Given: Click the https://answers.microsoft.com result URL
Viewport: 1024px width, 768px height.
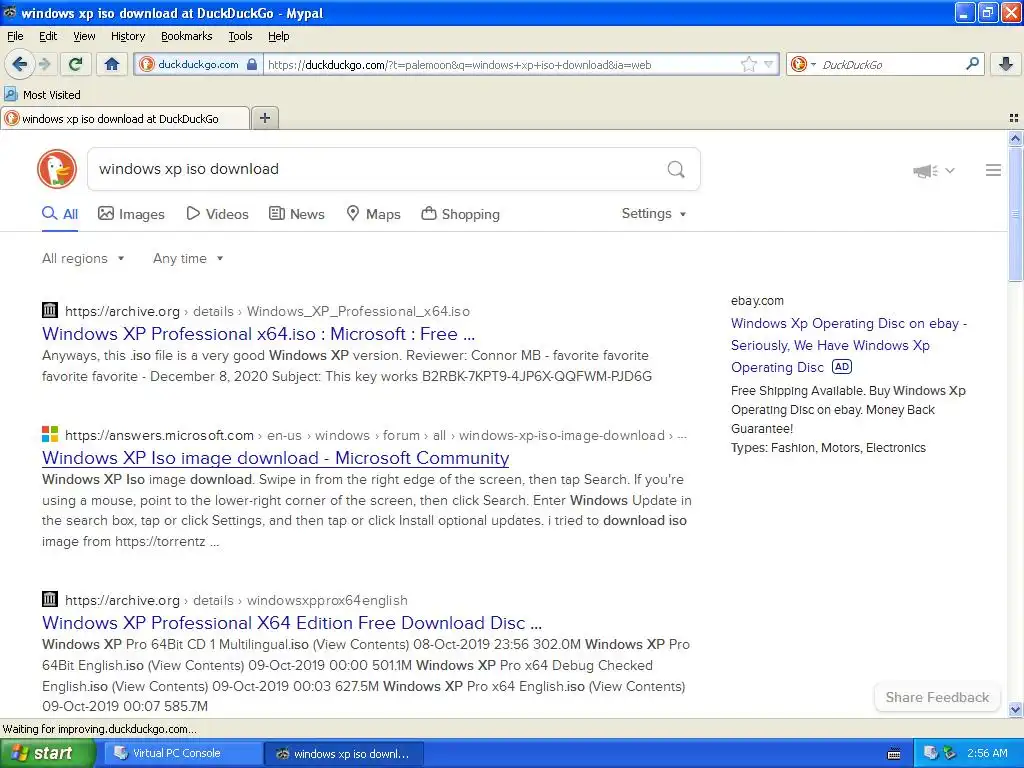Looking at the screenshot, I should (159, 435).
